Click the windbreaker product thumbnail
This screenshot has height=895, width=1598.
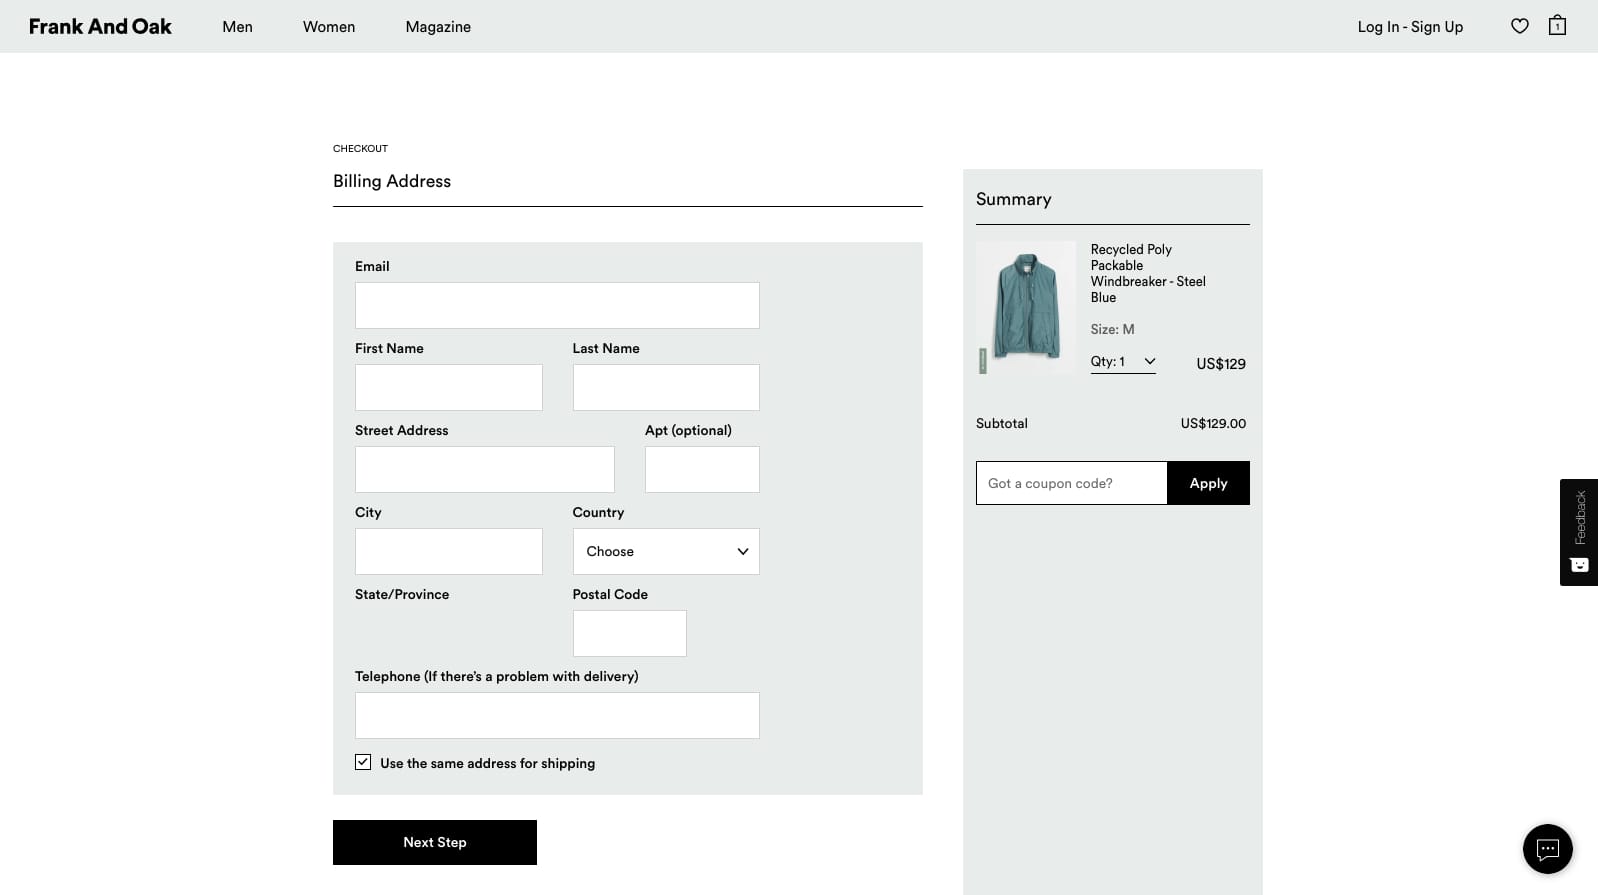(1026, 308)
